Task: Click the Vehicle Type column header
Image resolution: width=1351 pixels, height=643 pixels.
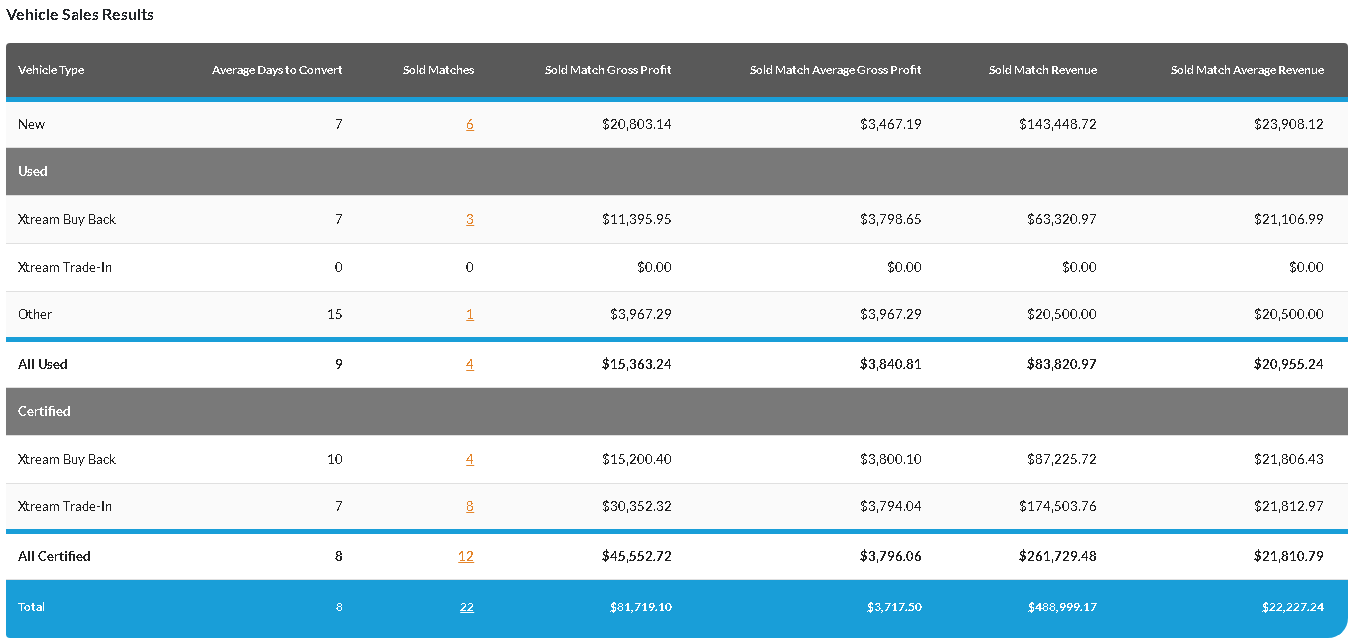Action: point(51,70)
